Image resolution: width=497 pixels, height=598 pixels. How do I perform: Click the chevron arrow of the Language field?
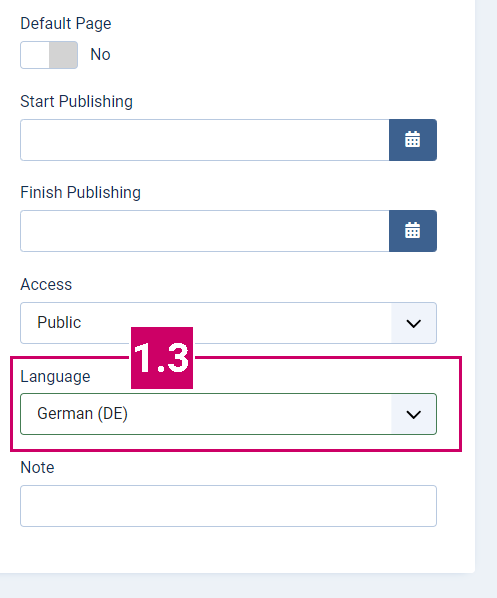(413, 414)
